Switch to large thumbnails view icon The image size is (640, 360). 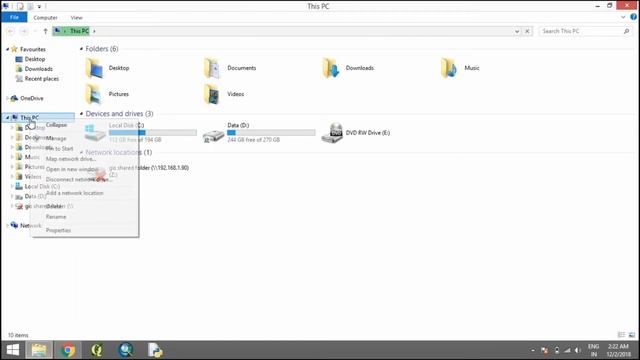point(631,335)
